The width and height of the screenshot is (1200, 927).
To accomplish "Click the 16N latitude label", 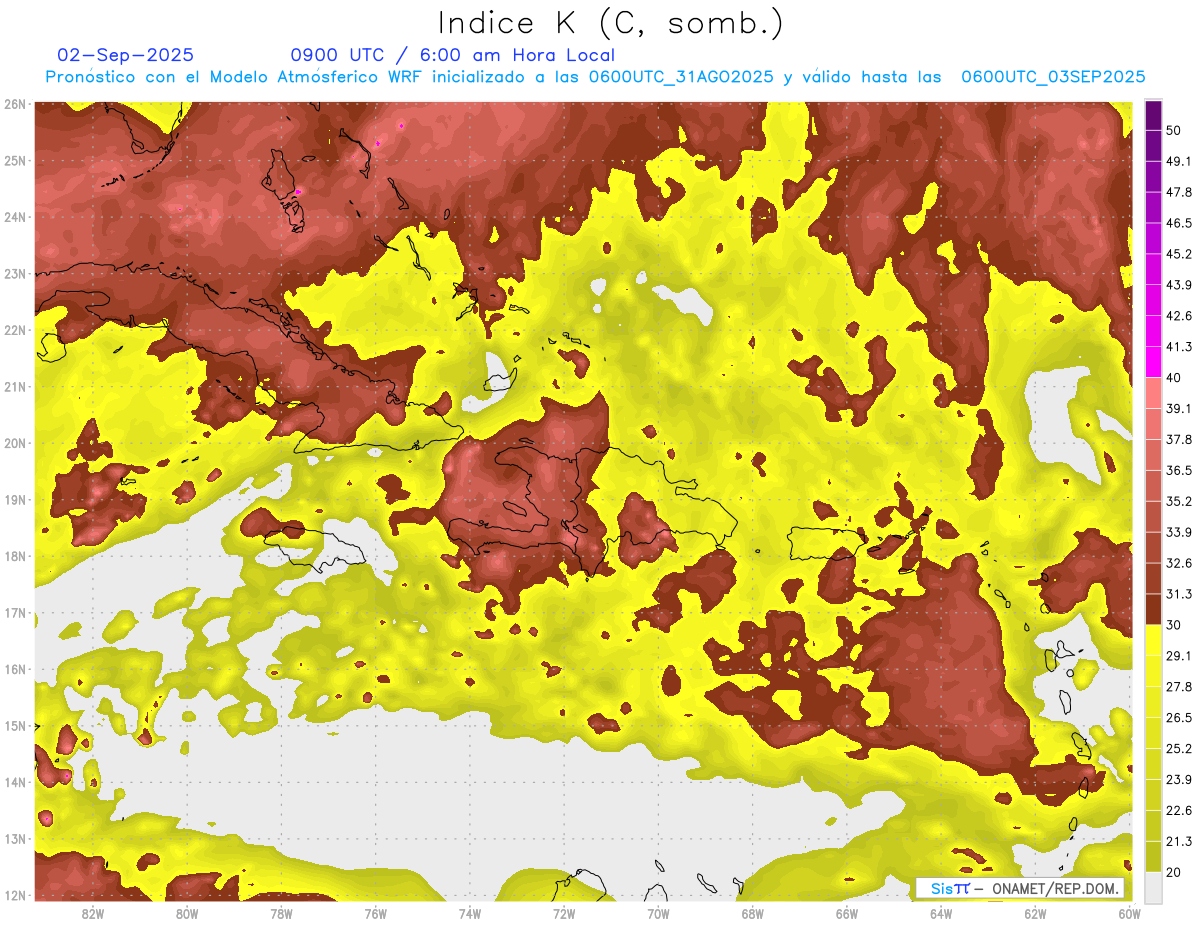I will [15, 669].
